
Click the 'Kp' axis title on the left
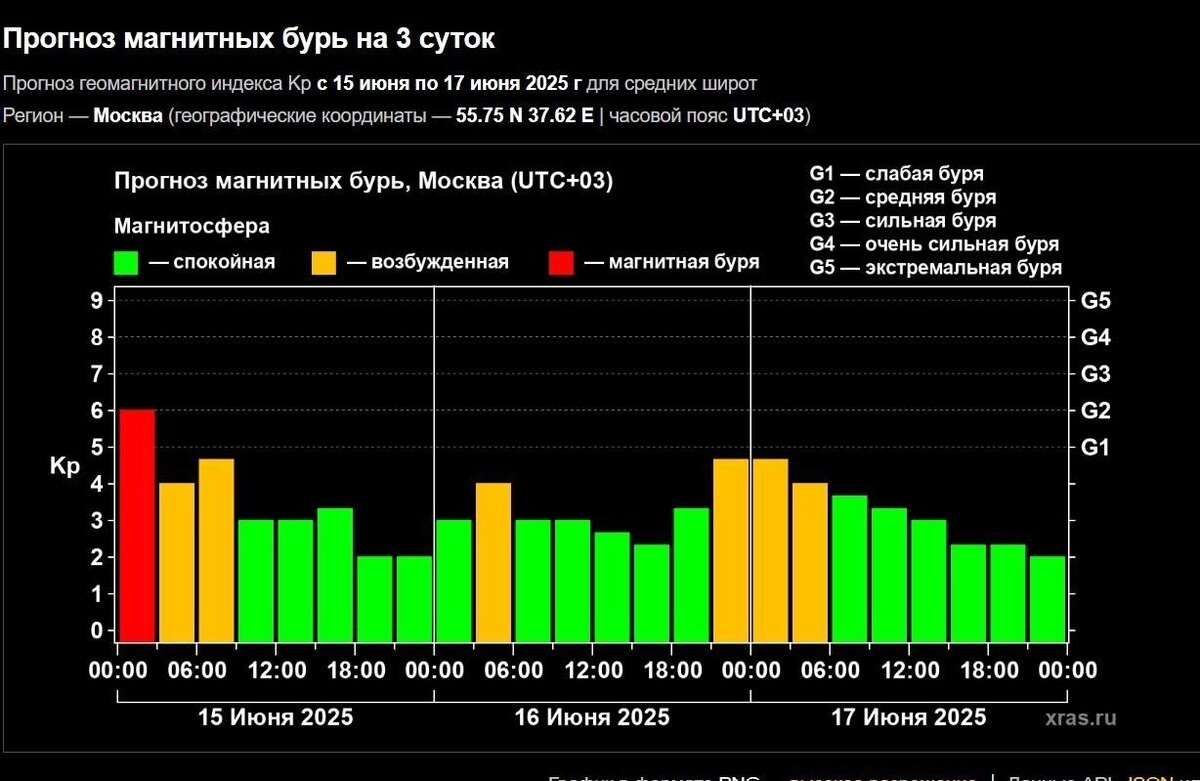pyautogui.click(x=64, y=467)
